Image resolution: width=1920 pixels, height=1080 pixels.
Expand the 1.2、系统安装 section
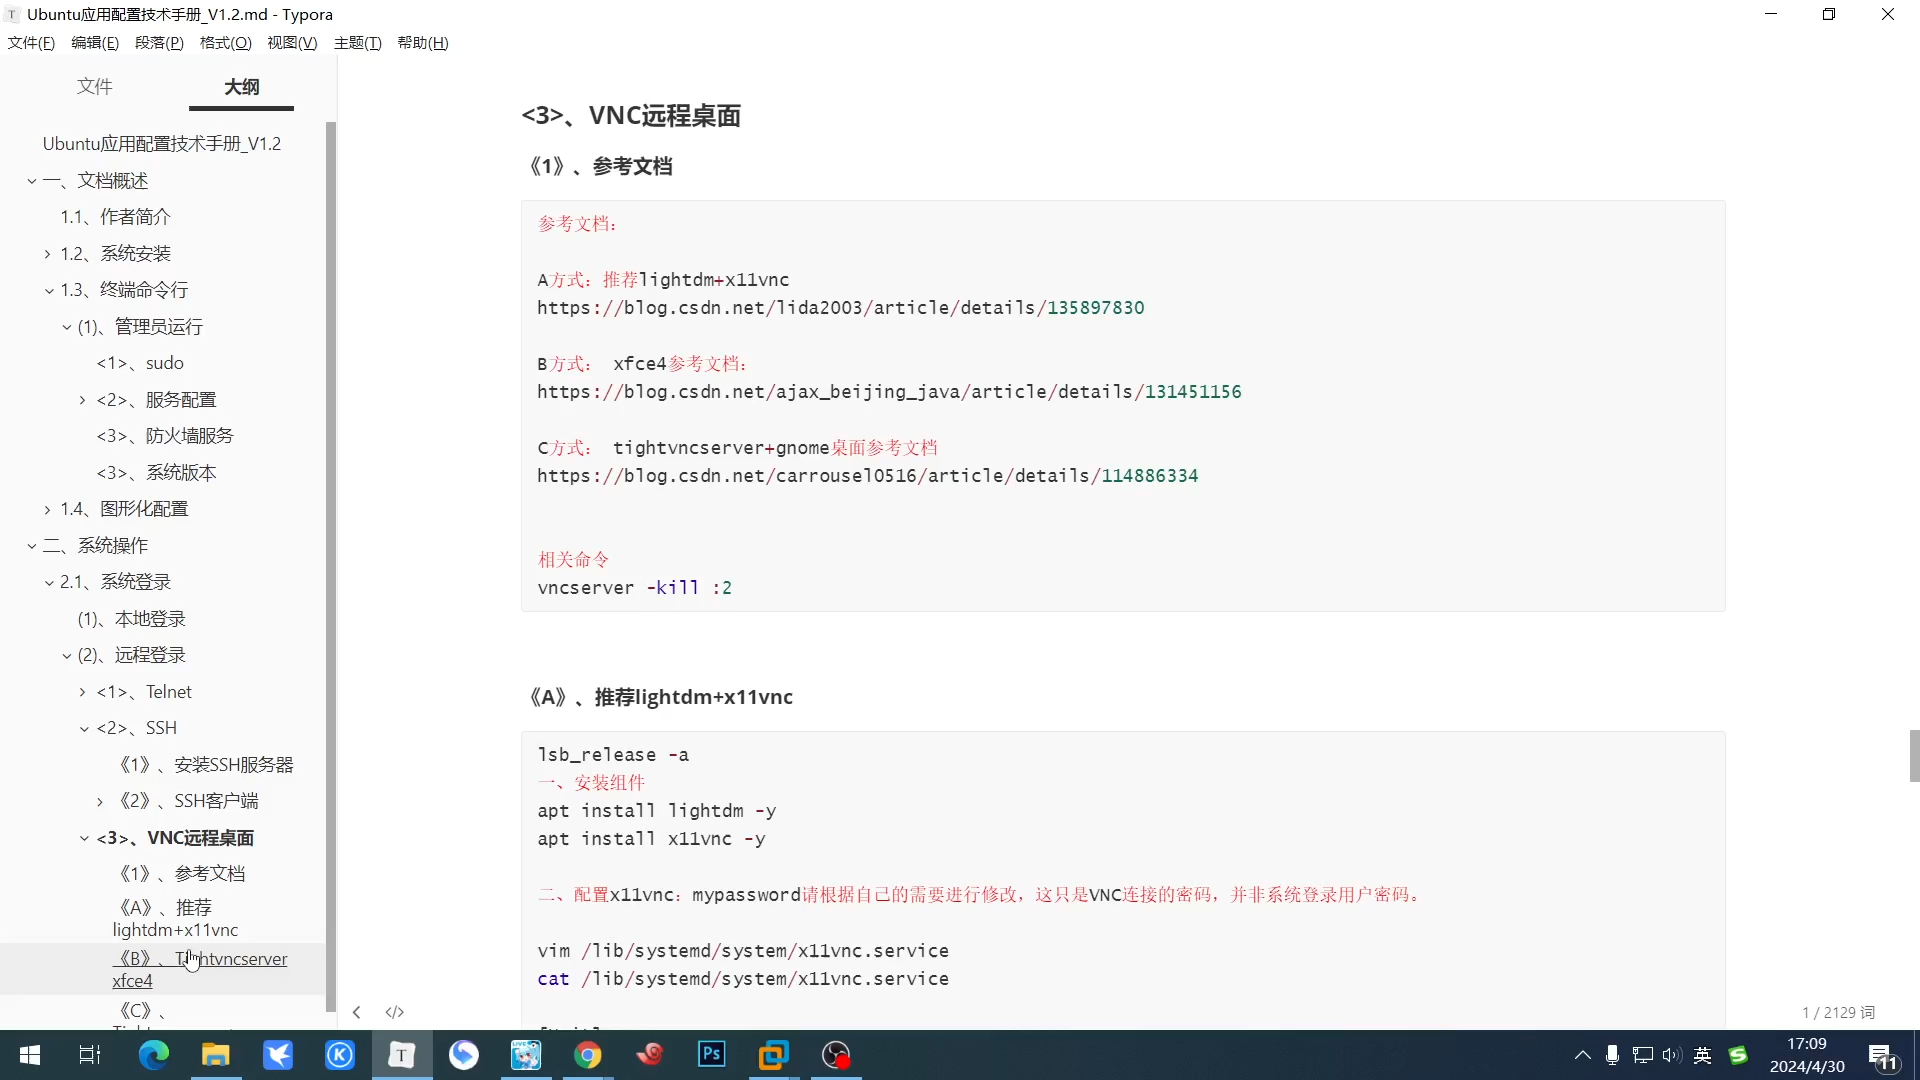click(x=46, y=253)
